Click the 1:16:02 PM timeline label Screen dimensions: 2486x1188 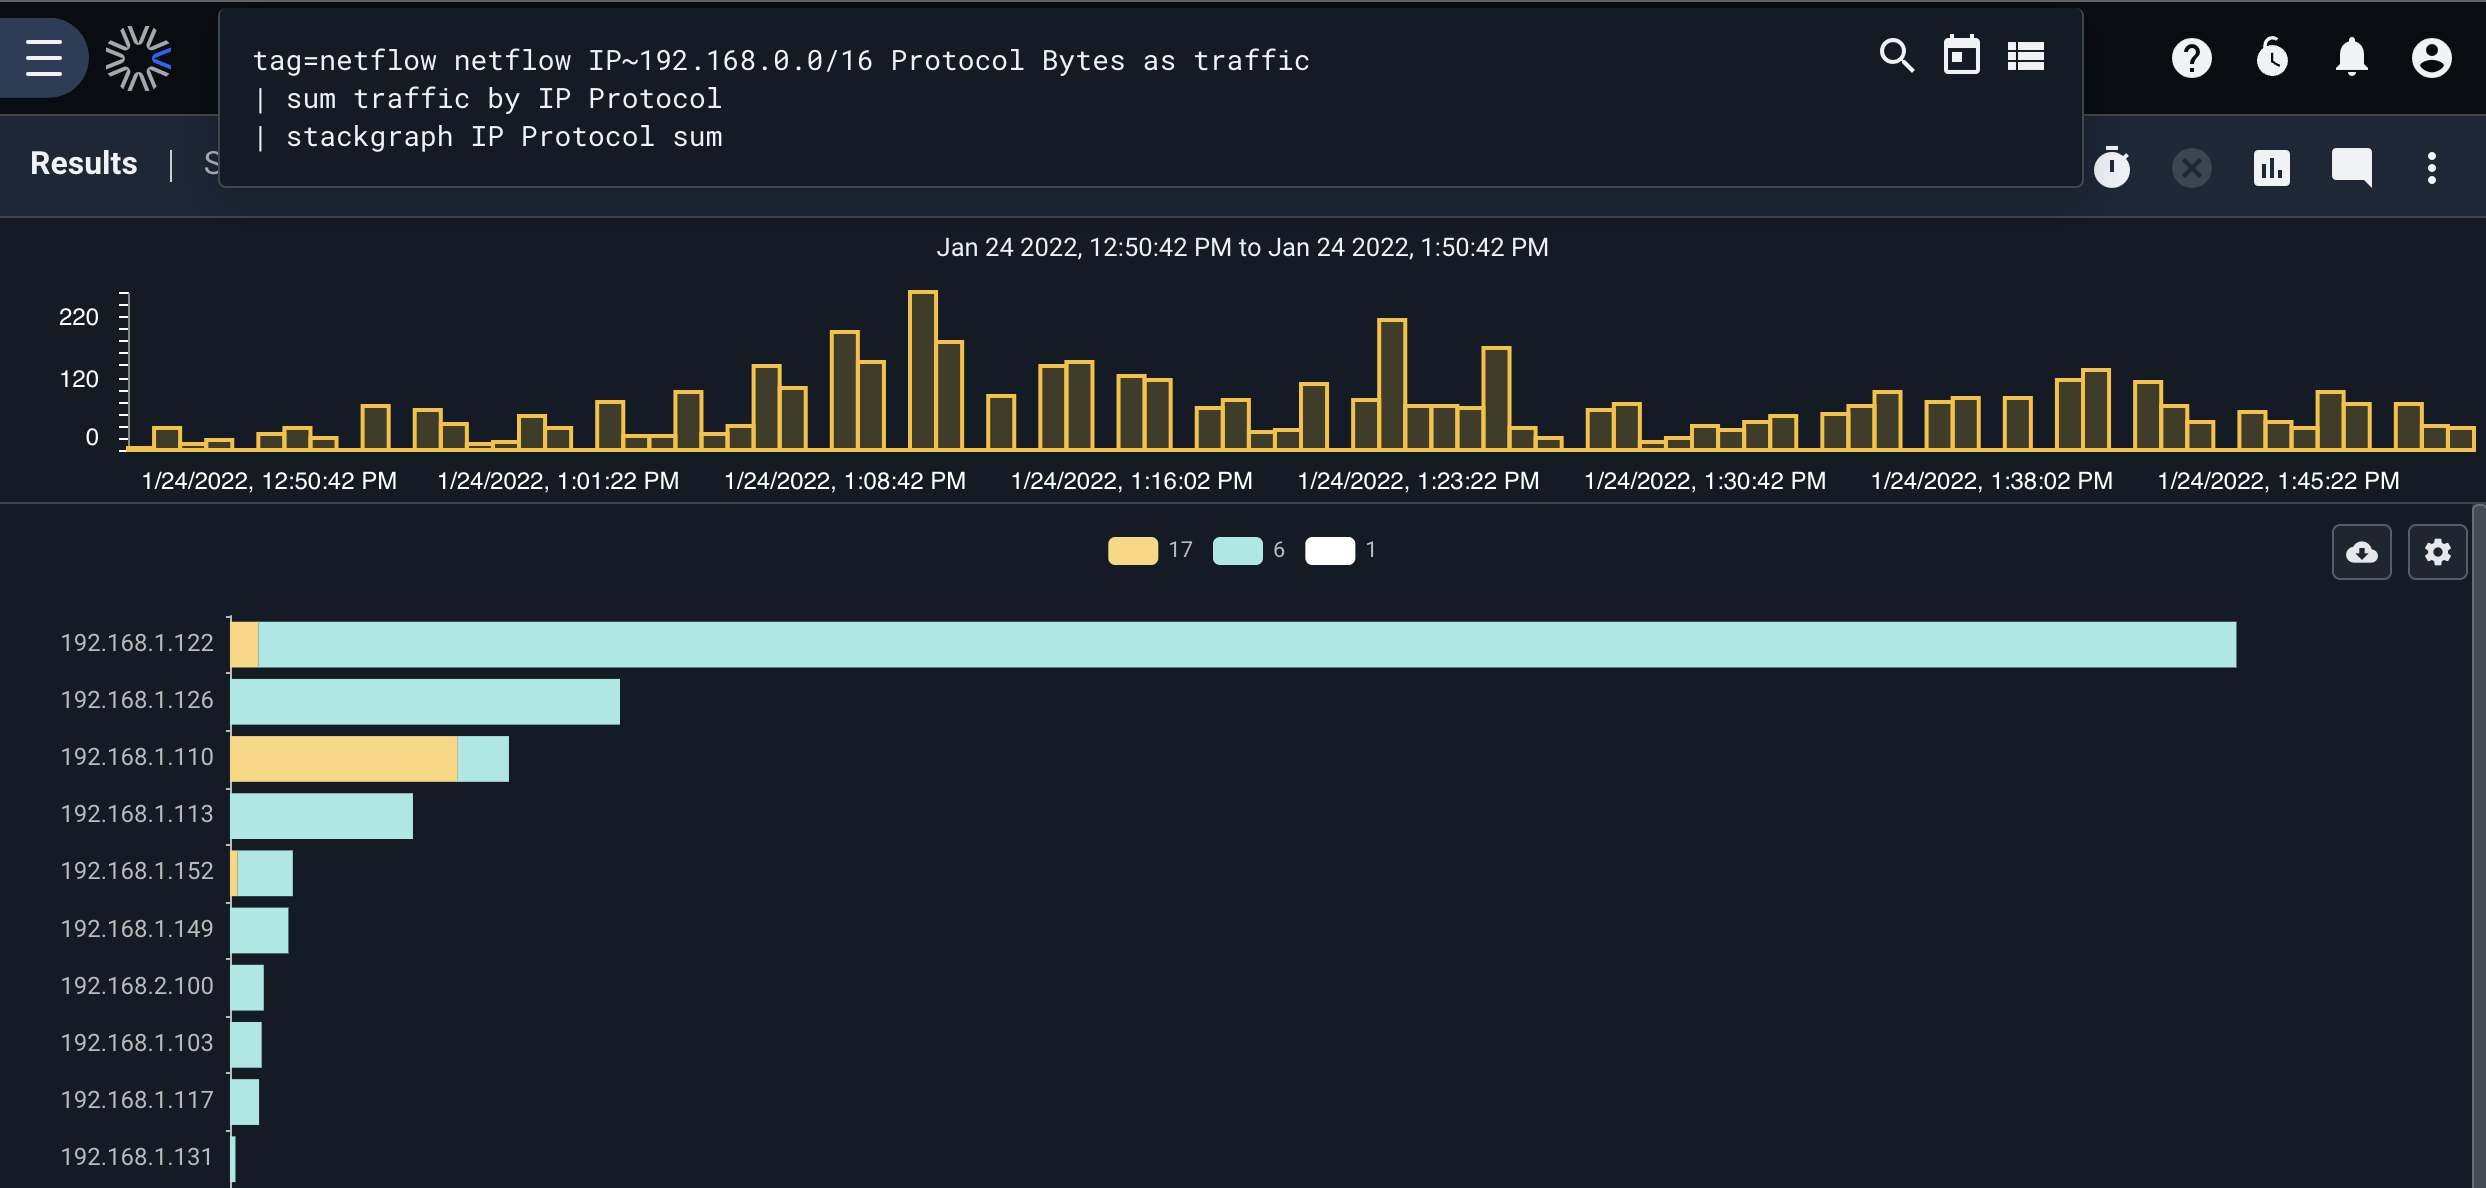[x=1132, y=481]
